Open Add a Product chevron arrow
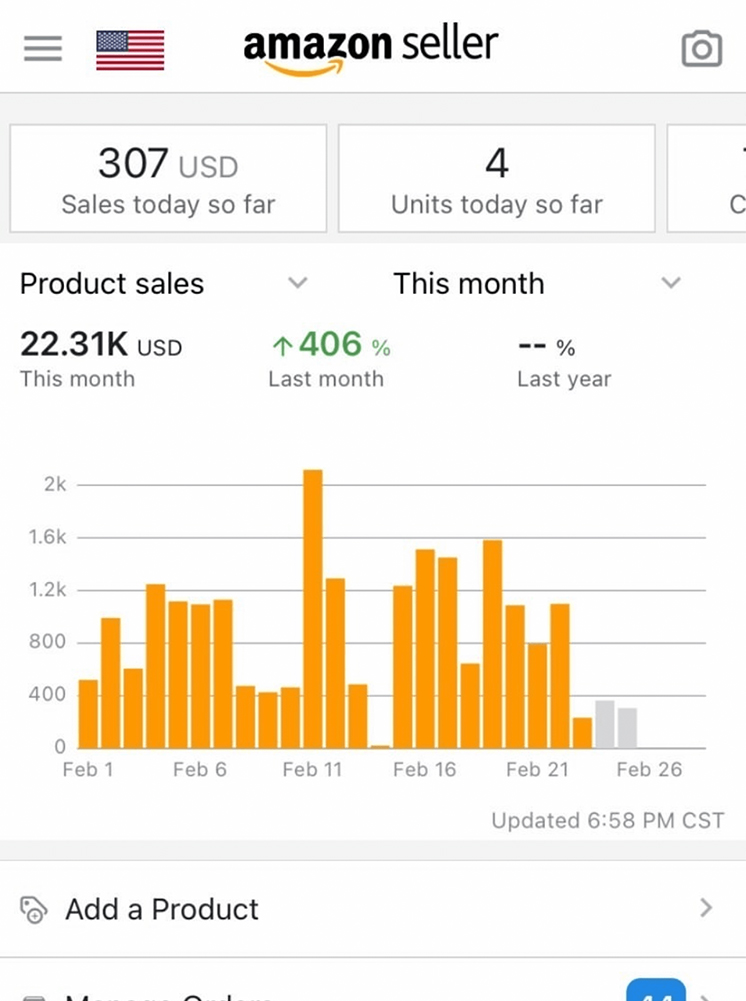This screenshot has height=1001, width=746. coord(706,908)
